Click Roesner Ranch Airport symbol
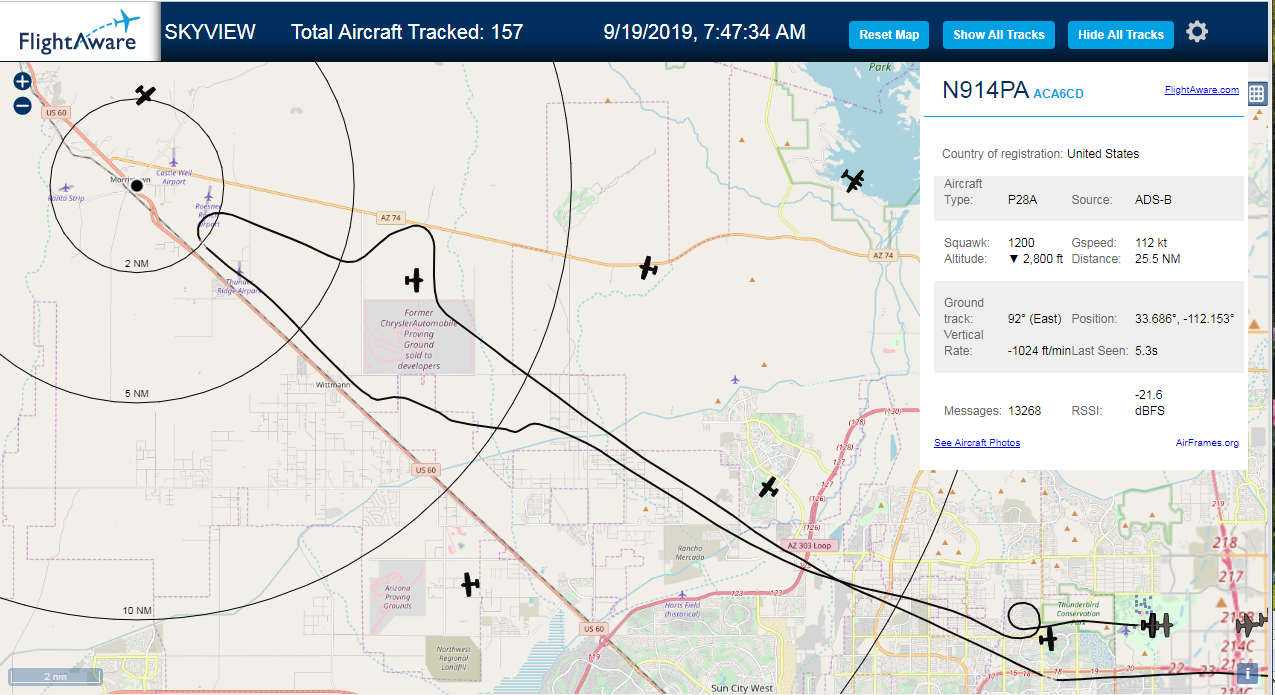The image size is (1275, 695). [209, 196]
